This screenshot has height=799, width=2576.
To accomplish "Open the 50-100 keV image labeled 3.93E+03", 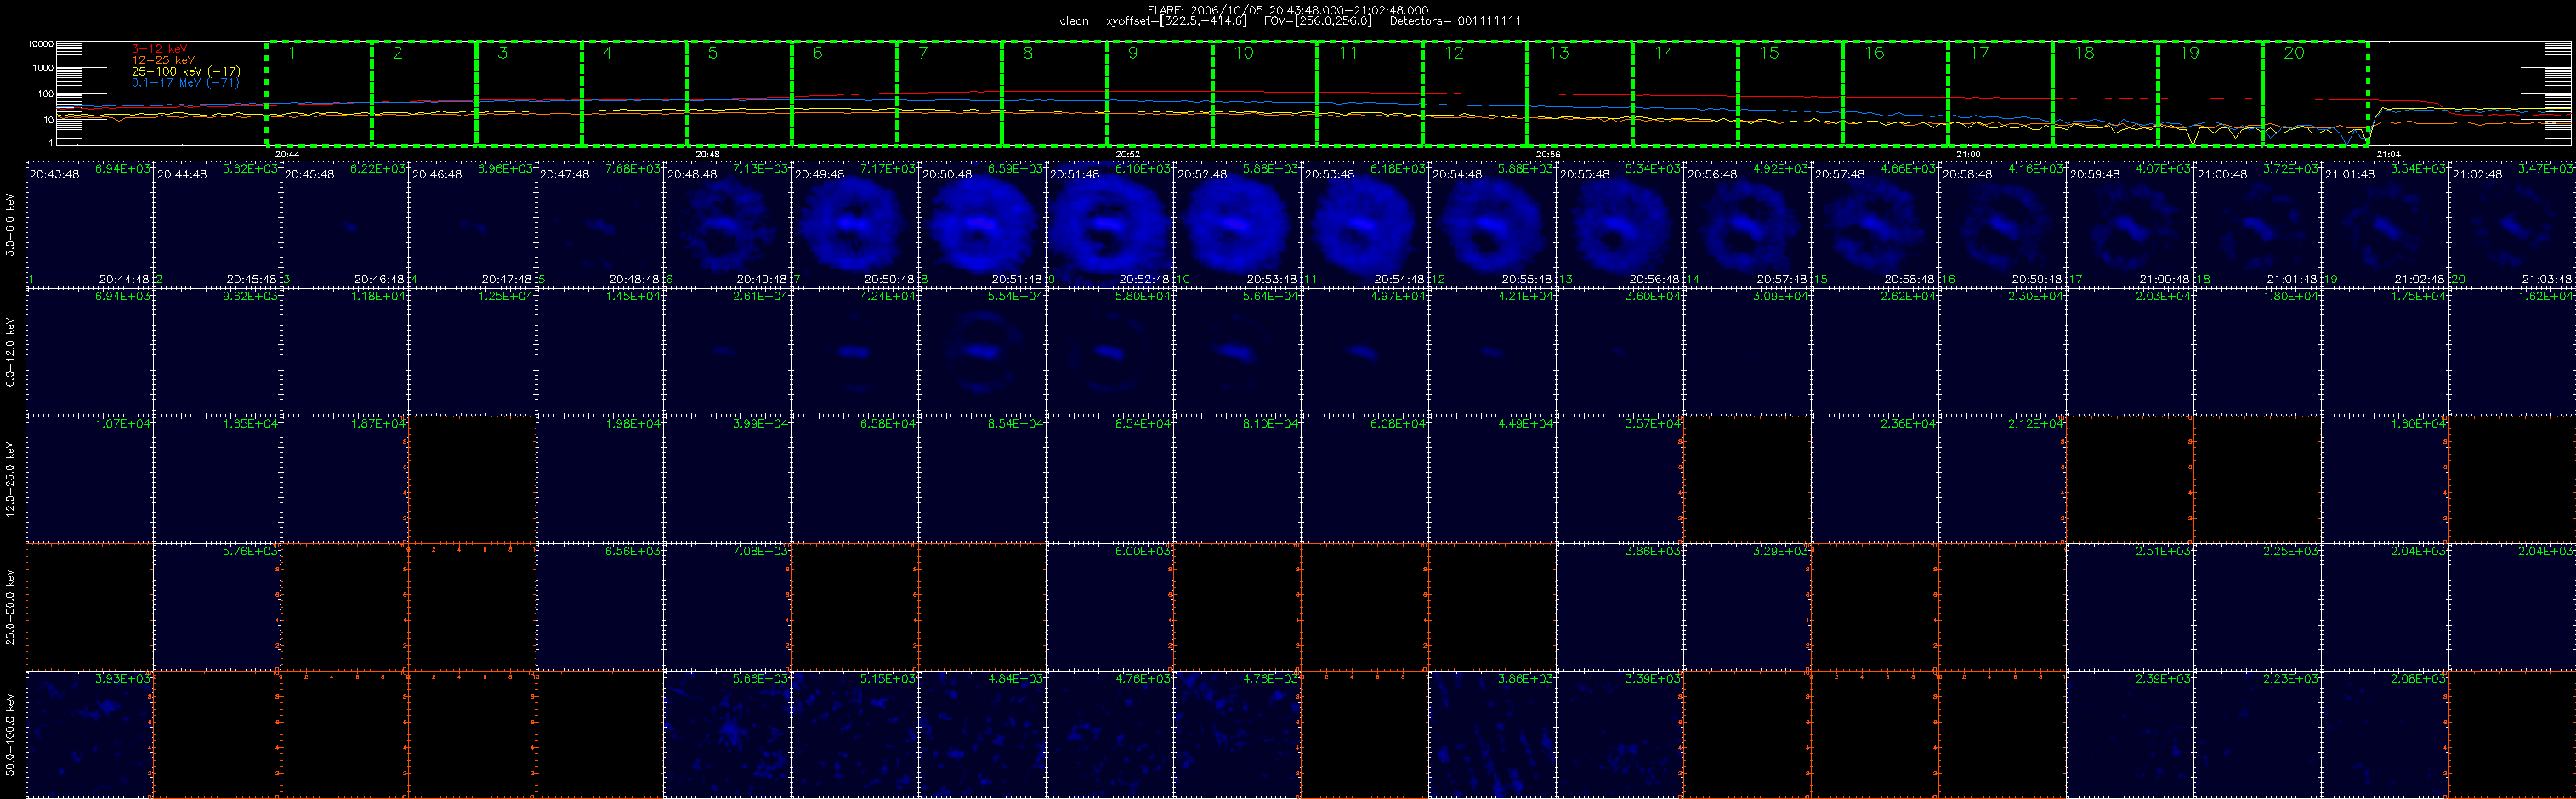I will pos(89,734).
